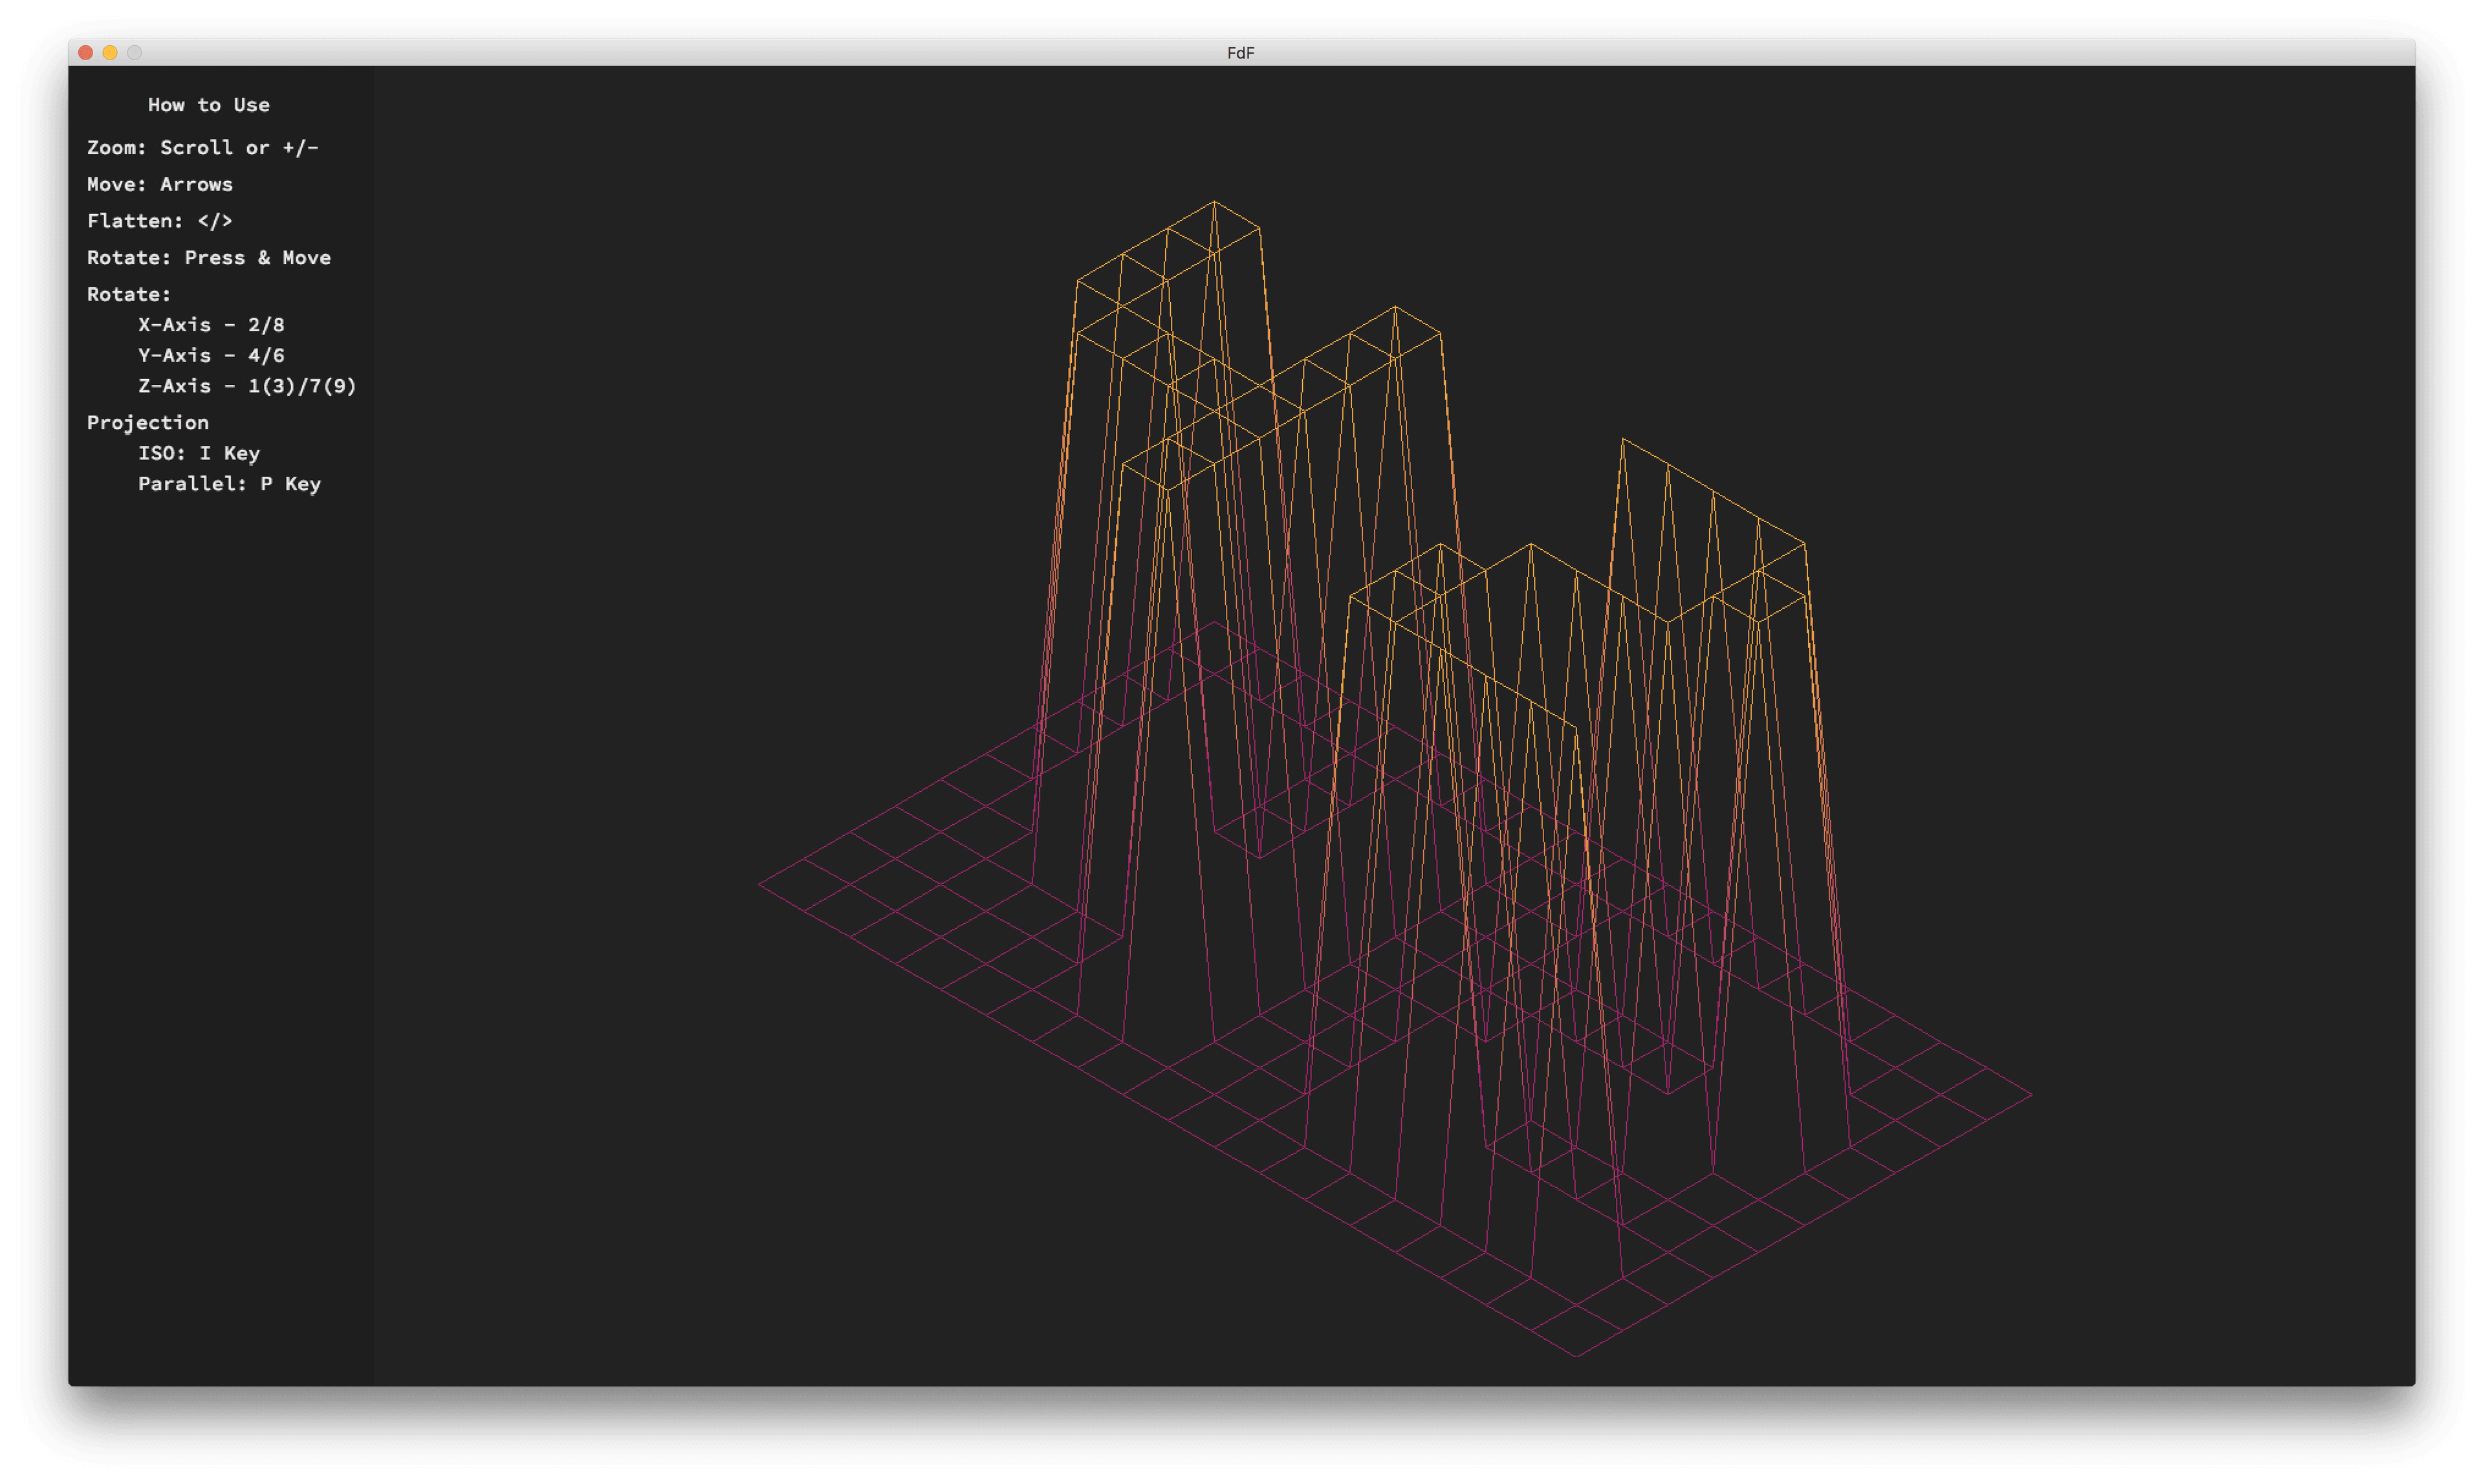Screen dimensions: 2484x1484
Task: Click the 'X-Axis - 2/8' entry
Action: click(211, 325)
